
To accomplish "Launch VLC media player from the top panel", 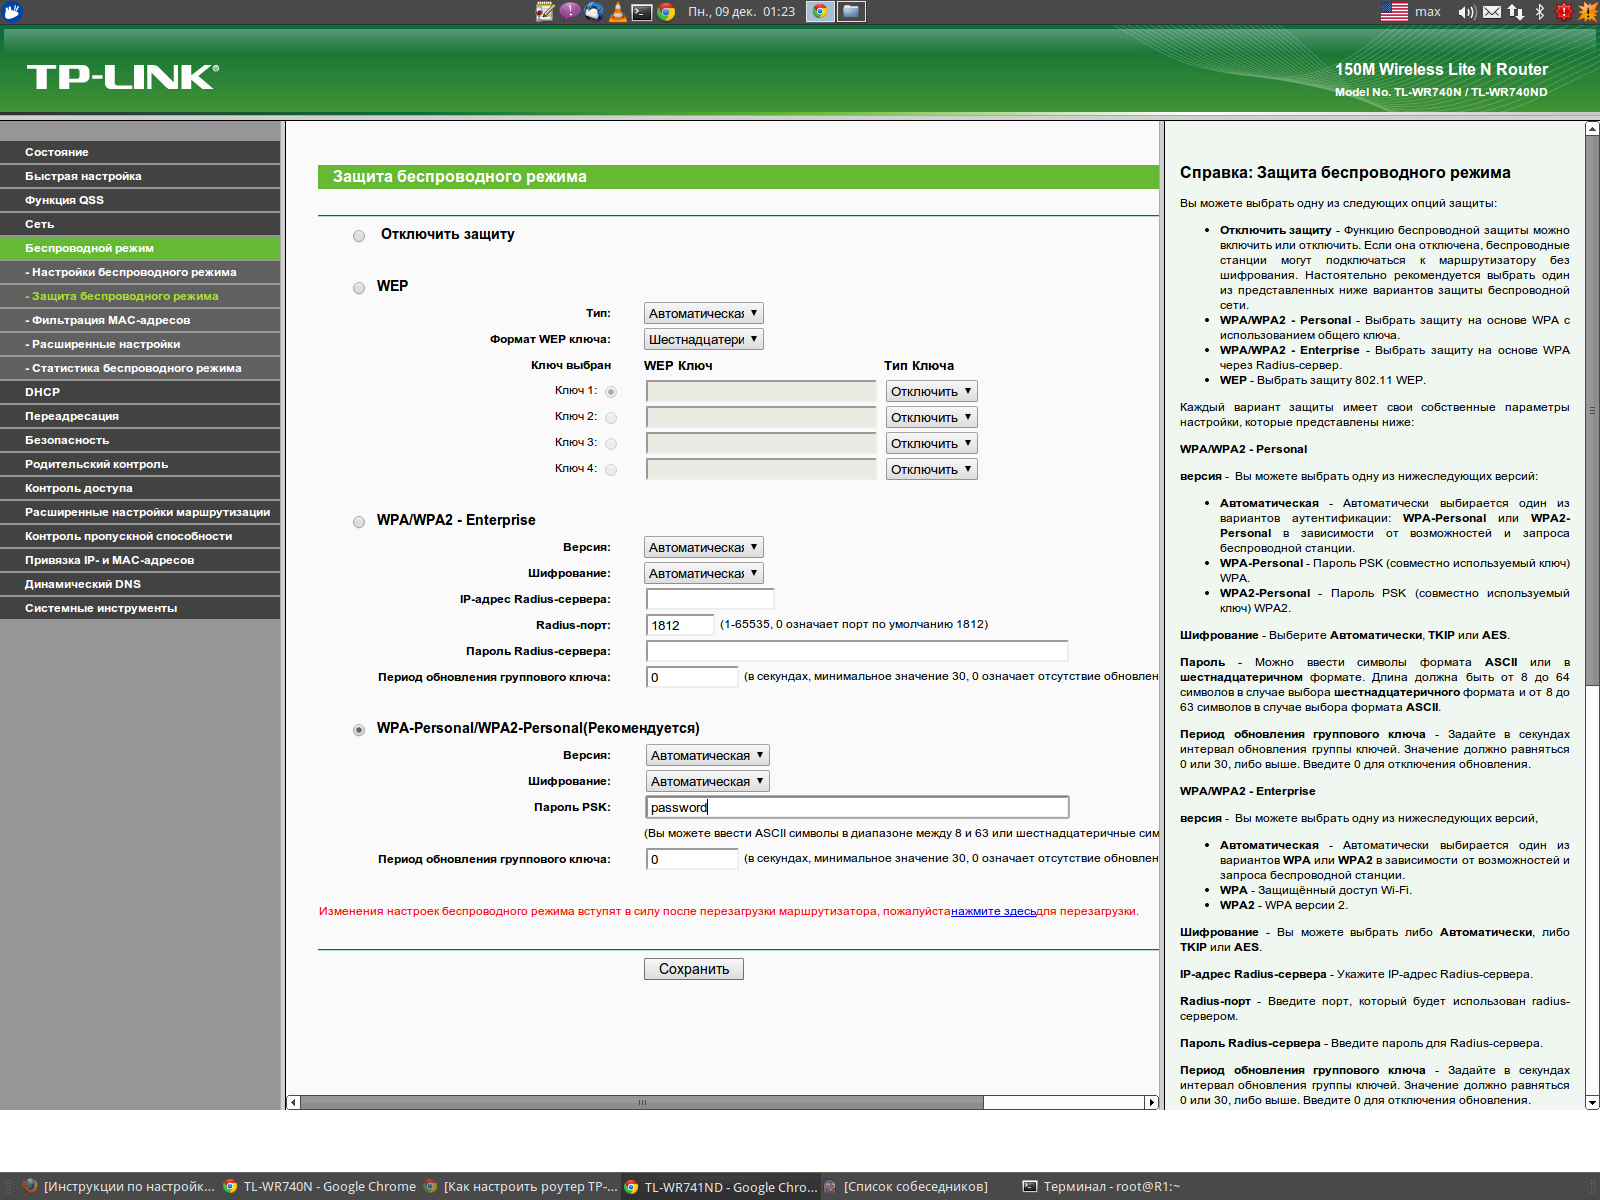I will (x=618, y=12).
